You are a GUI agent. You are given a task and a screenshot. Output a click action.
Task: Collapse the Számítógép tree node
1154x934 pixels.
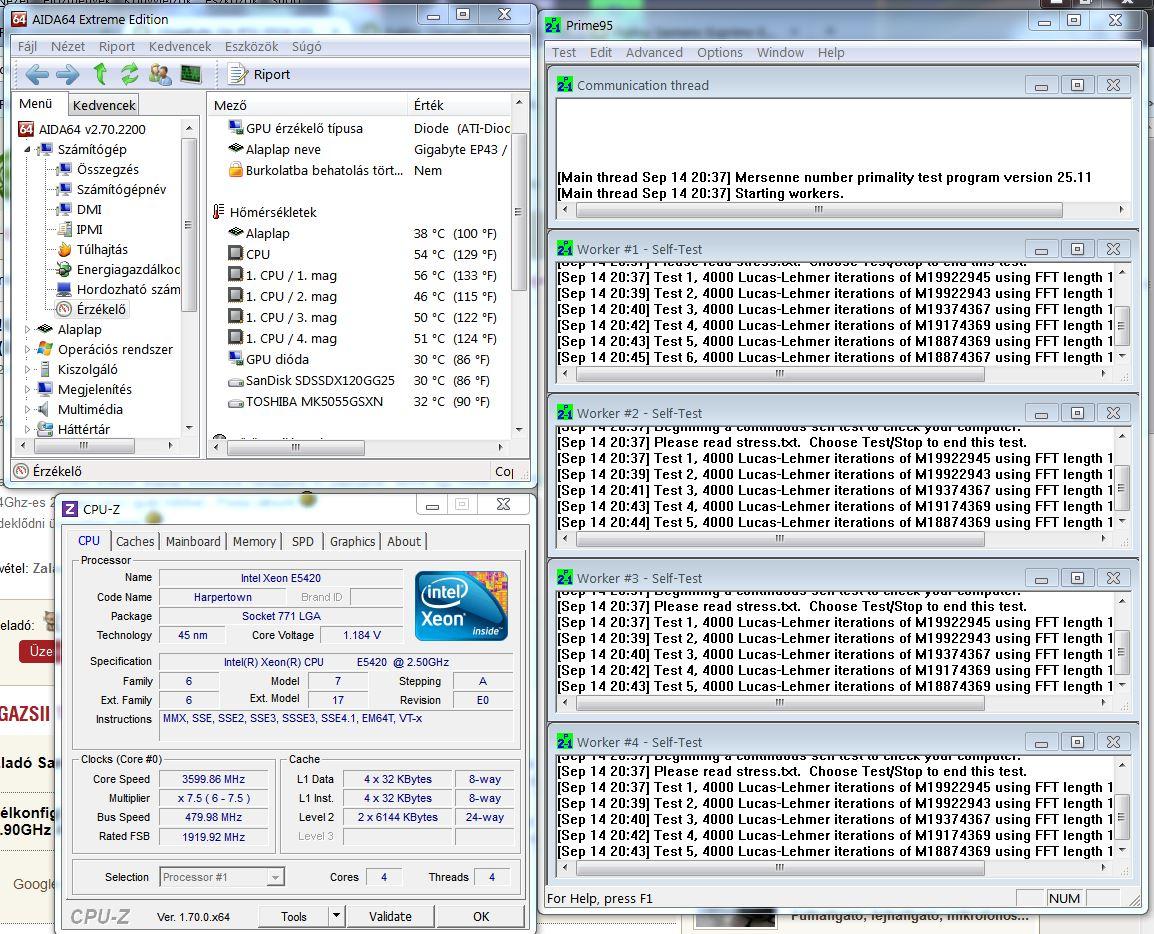coord(27,149)
